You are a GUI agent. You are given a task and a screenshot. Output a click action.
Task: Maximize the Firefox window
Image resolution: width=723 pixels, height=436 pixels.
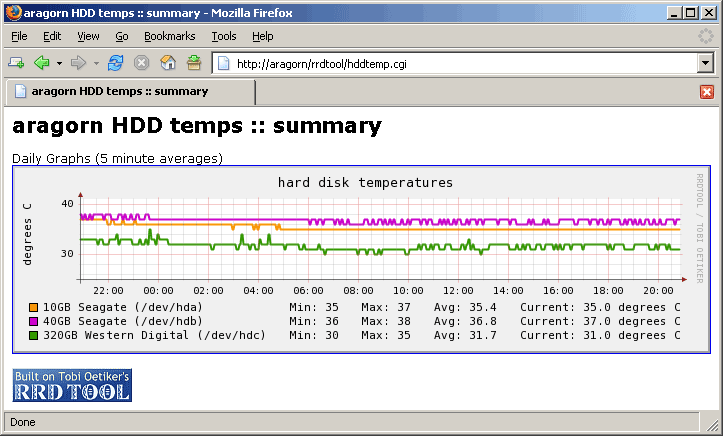coord(690,12)
